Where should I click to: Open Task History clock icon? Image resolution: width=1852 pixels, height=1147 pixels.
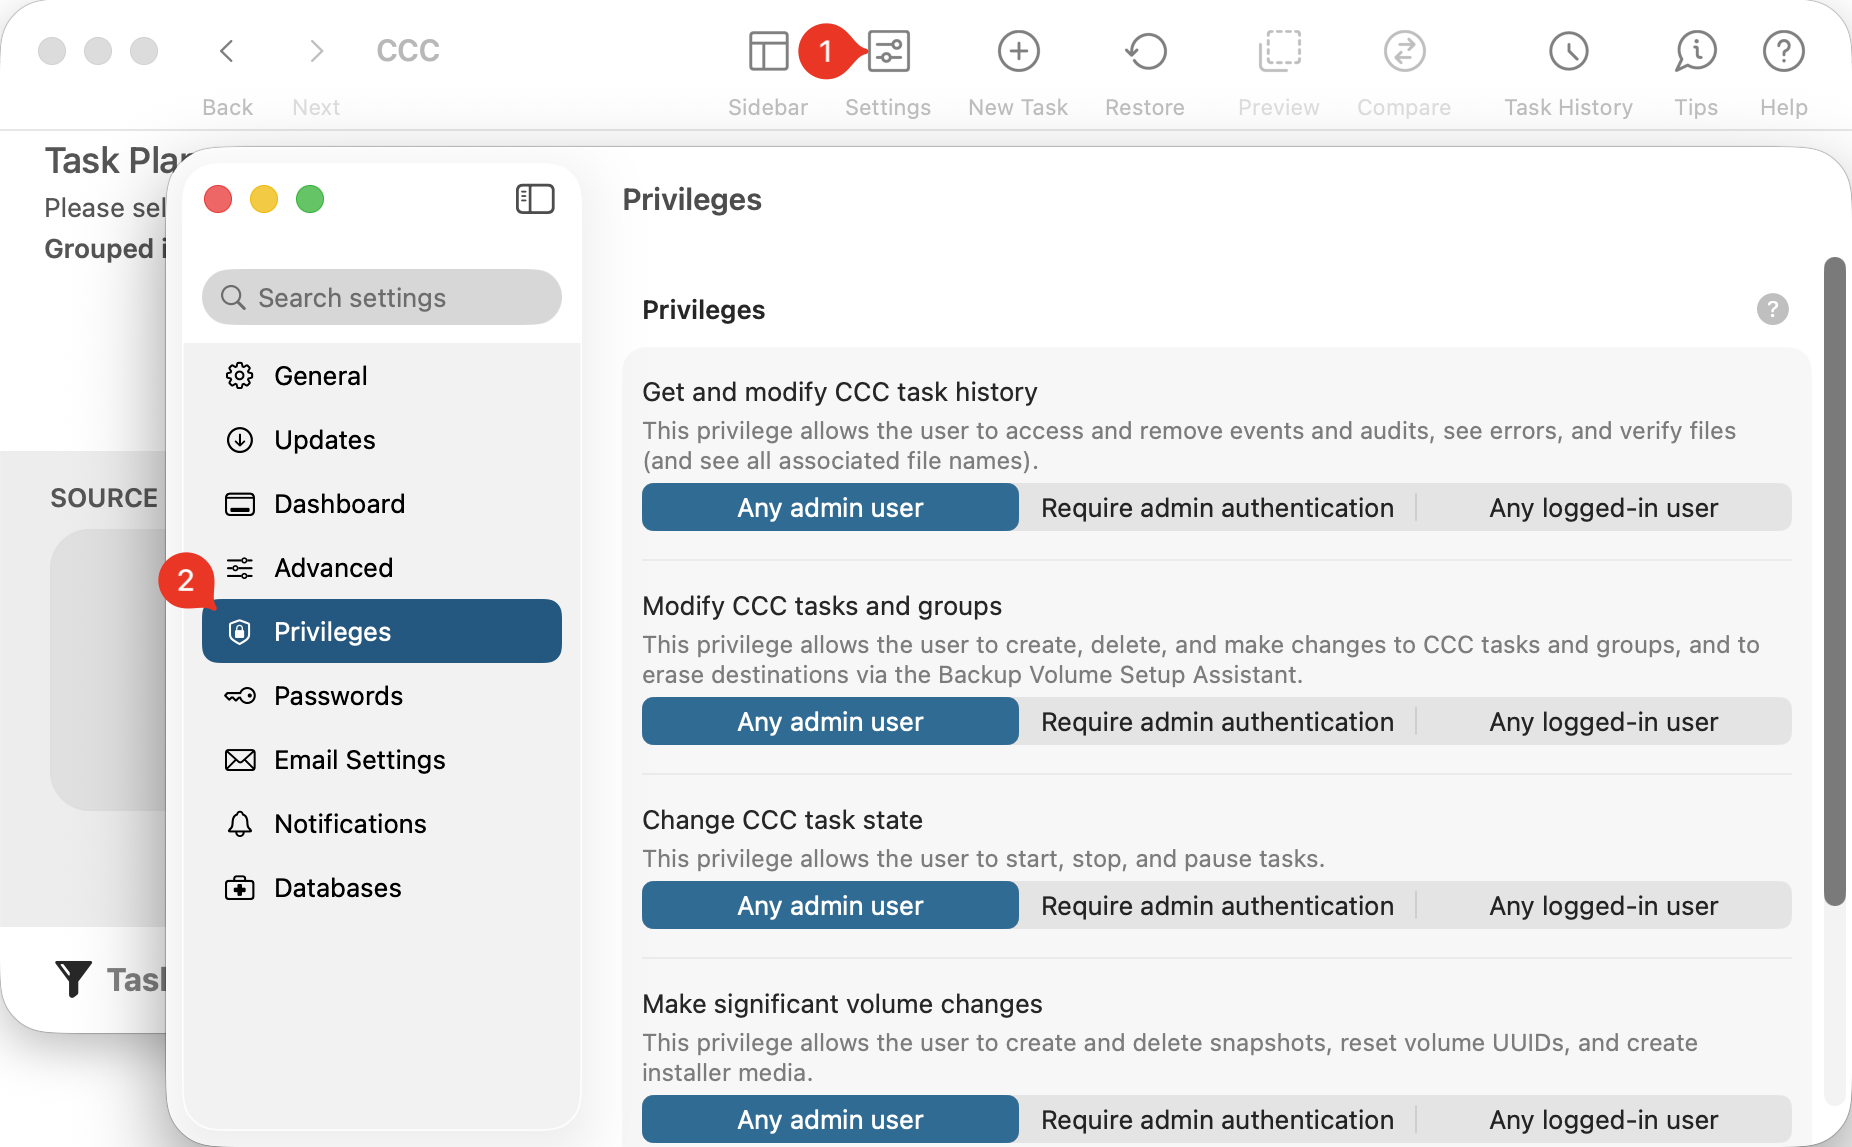pos(1568,51)
